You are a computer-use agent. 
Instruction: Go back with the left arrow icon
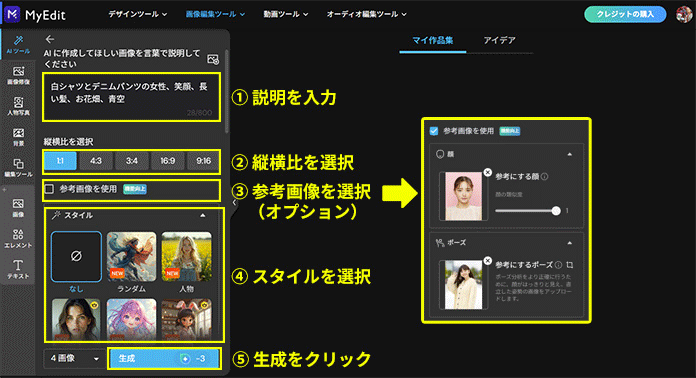pos(50,39)
